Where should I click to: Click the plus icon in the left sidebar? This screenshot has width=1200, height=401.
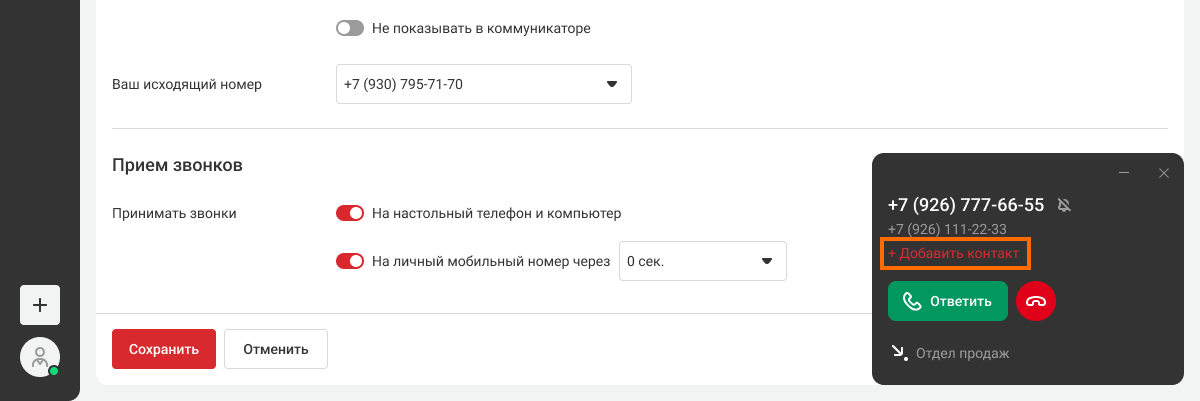[x=40, y=305]
